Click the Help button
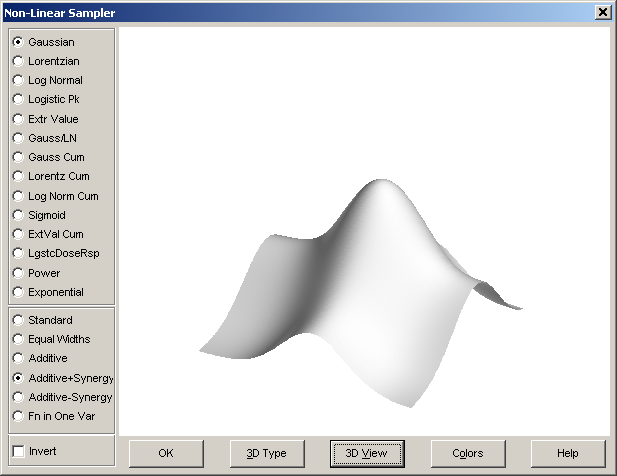 pyautogui.click(x=568, y=453)
